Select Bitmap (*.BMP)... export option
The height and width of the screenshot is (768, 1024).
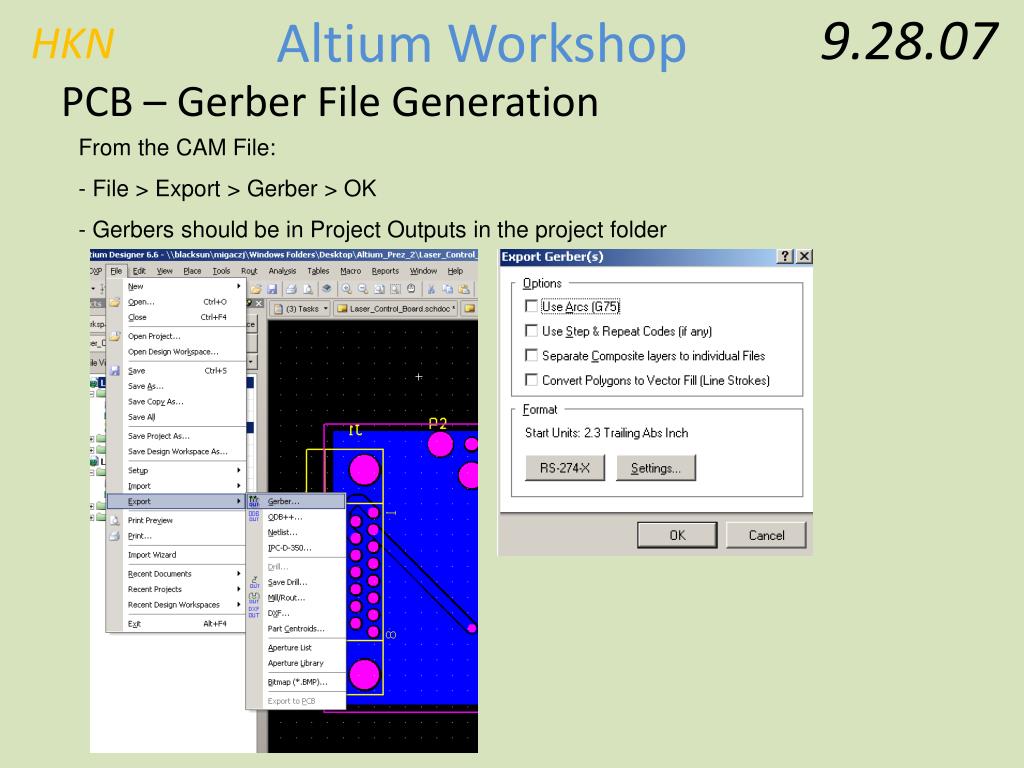tap(297, 682)
